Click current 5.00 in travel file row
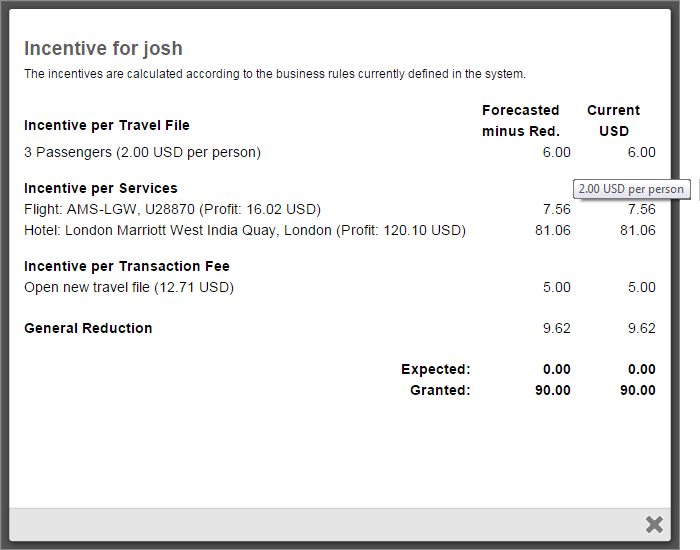This screenshot has width=700, height=550. click(642, 287)
